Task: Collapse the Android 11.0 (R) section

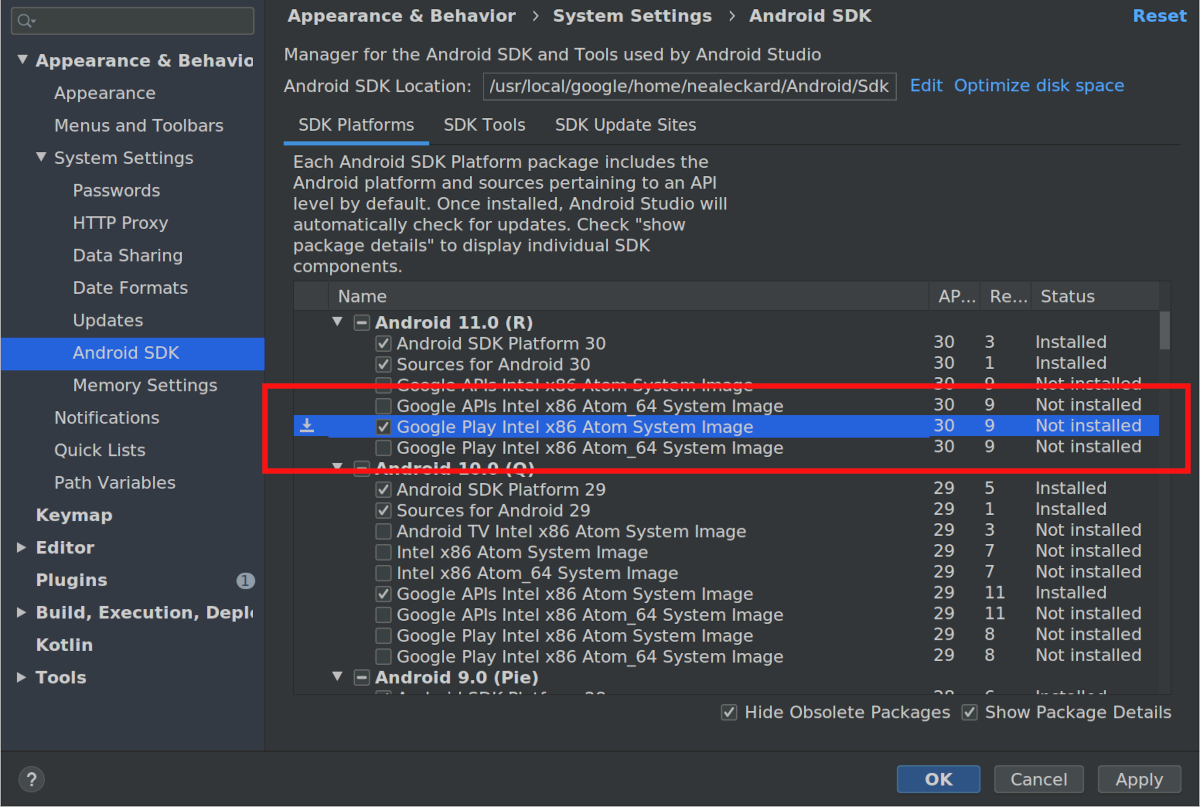Action: point(337,321)
